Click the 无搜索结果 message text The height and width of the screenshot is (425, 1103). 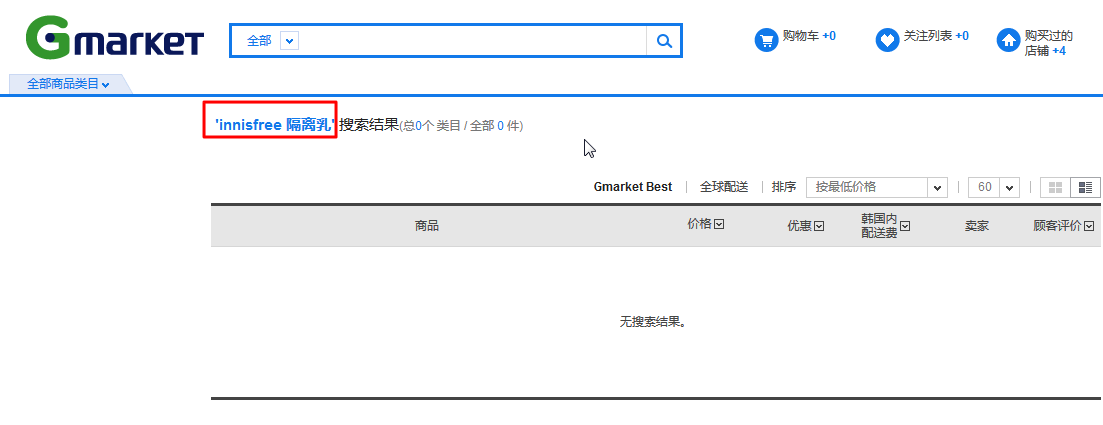tap(653, 322)
